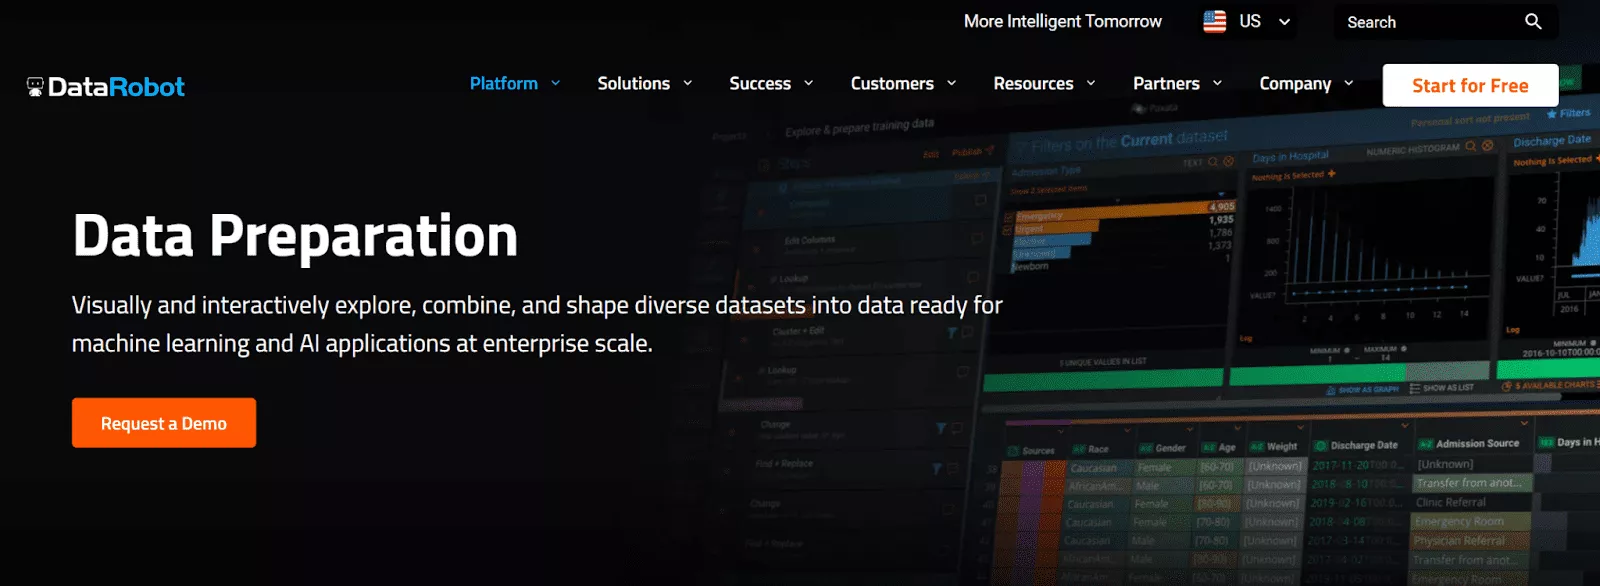
Task: Expand the Platform menu chevron
Action: coord(556,84)
